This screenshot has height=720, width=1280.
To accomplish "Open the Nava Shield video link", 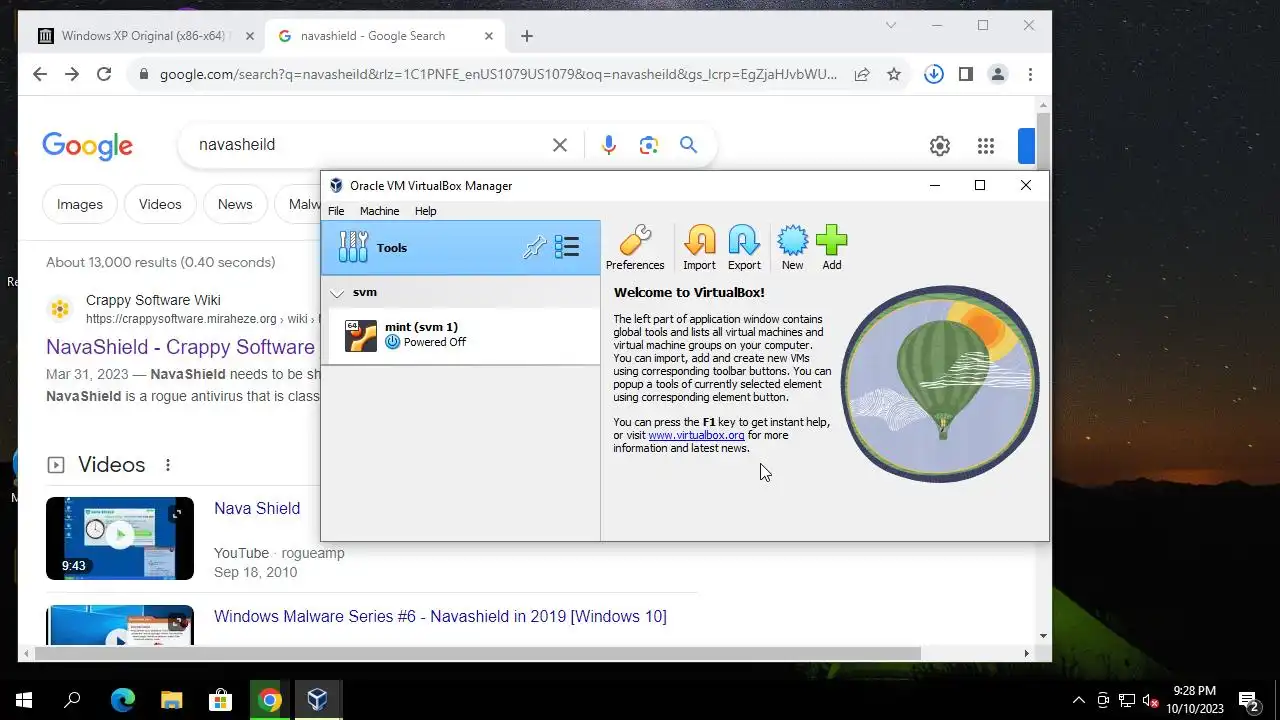I will pos(257,508).
